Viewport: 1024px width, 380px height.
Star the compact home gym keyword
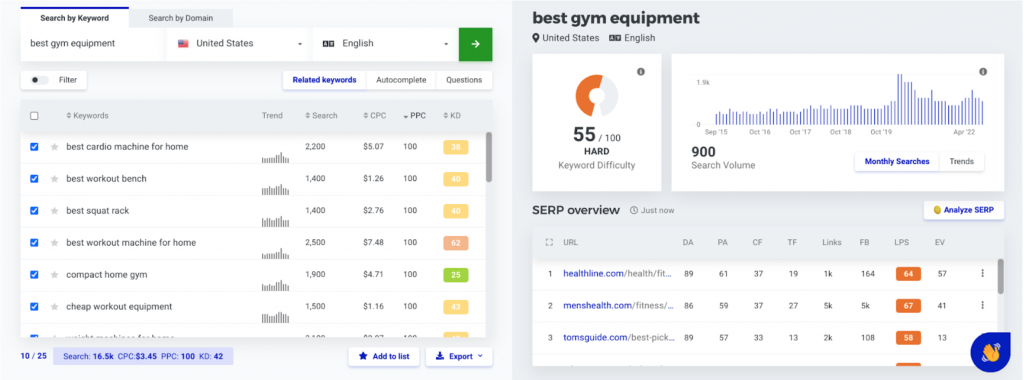(x=55, y=275)
